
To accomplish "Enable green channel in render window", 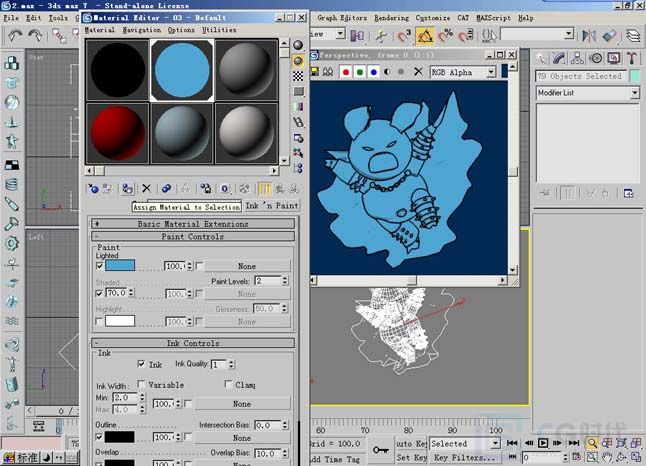I will click(x=360, y=72).
